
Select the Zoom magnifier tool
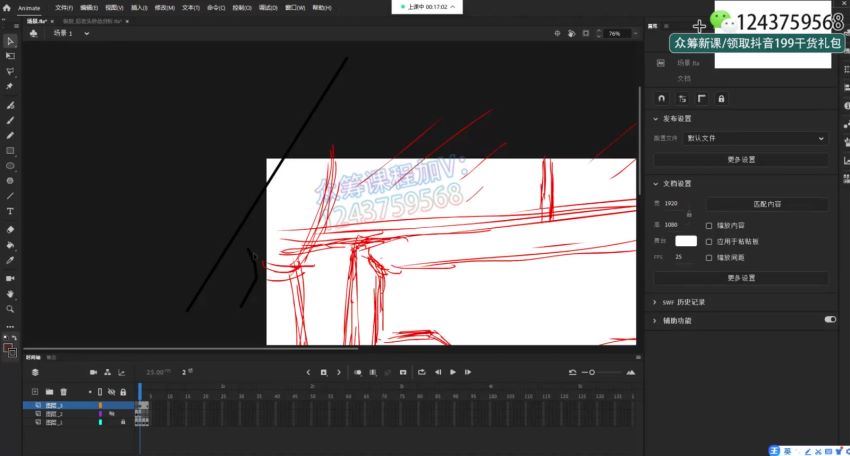pyautogui.click(x=10, y=309)
